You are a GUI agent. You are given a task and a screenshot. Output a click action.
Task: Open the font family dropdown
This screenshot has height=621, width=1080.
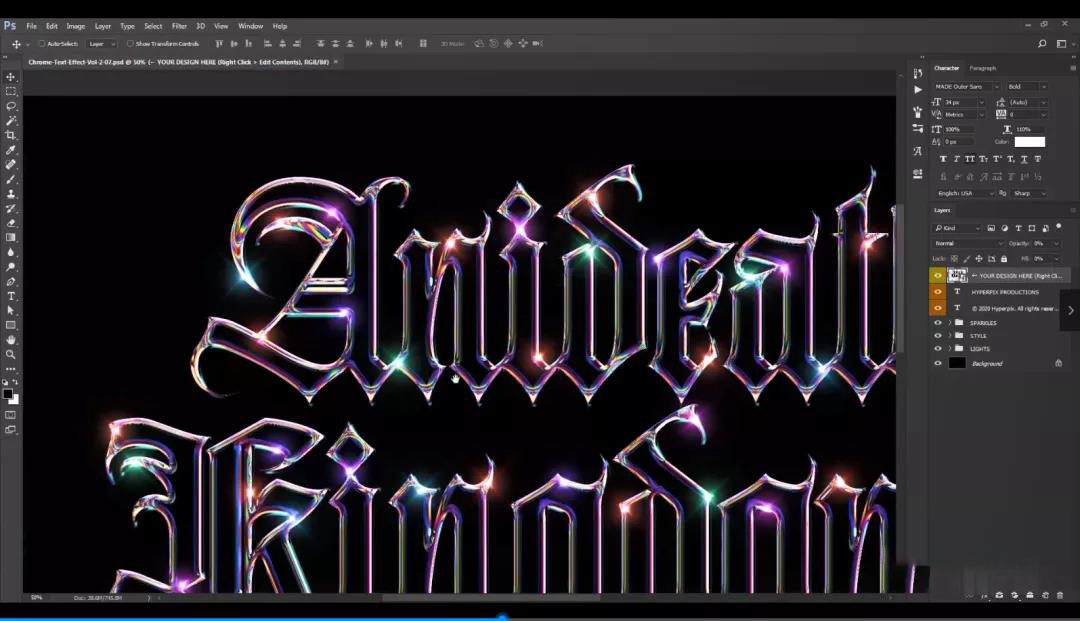click(x=967, y=87)
